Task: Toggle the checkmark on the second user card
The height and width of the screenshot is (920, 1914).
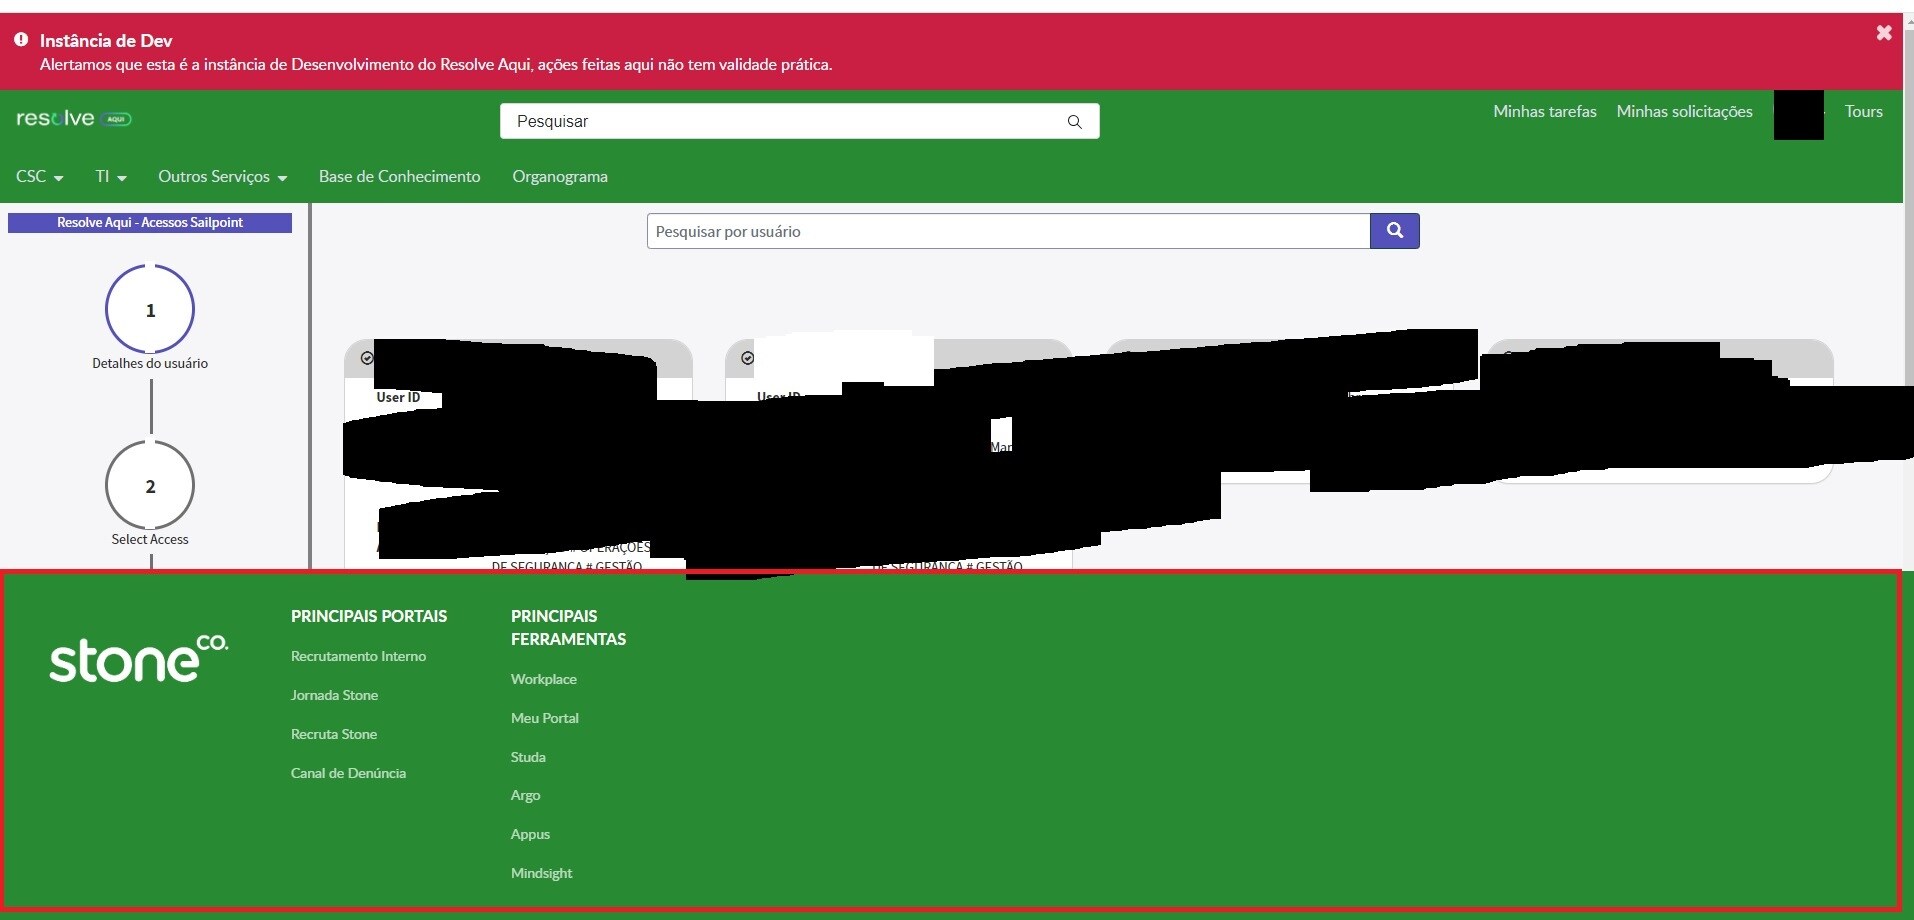Action: [x=747, y=357]
